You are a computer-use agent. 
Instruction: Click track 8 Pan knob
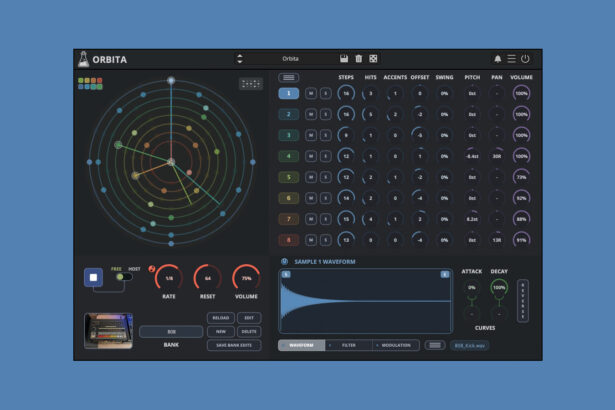pyautogui.click(x=497, y=240)
